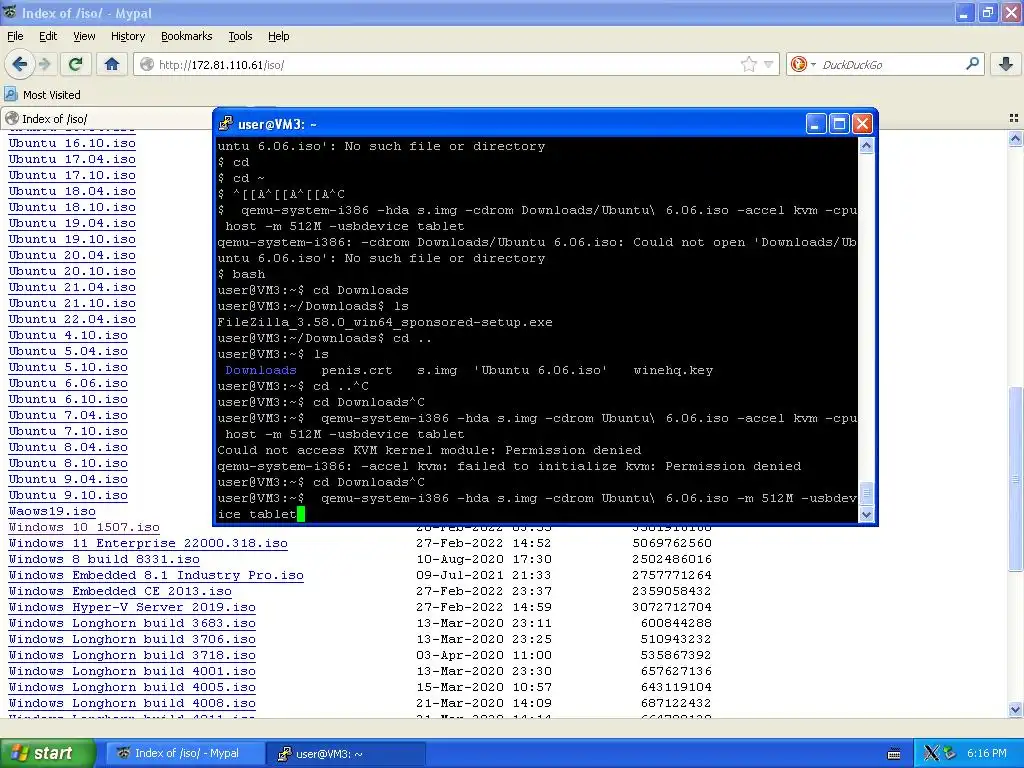Bookmark this page with the star icon
The image size is (1024, 768).
[748, 64]
